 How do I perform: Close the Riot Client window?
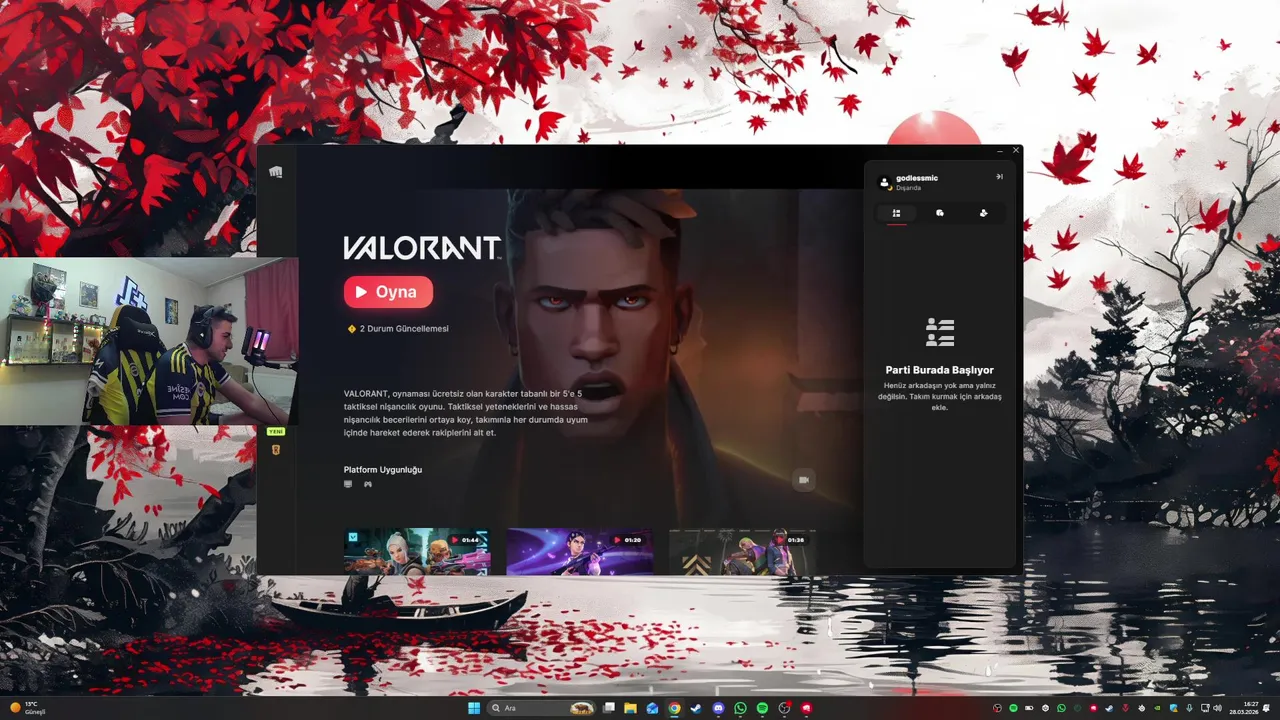pyautogui.click(x=1016, y=151)
